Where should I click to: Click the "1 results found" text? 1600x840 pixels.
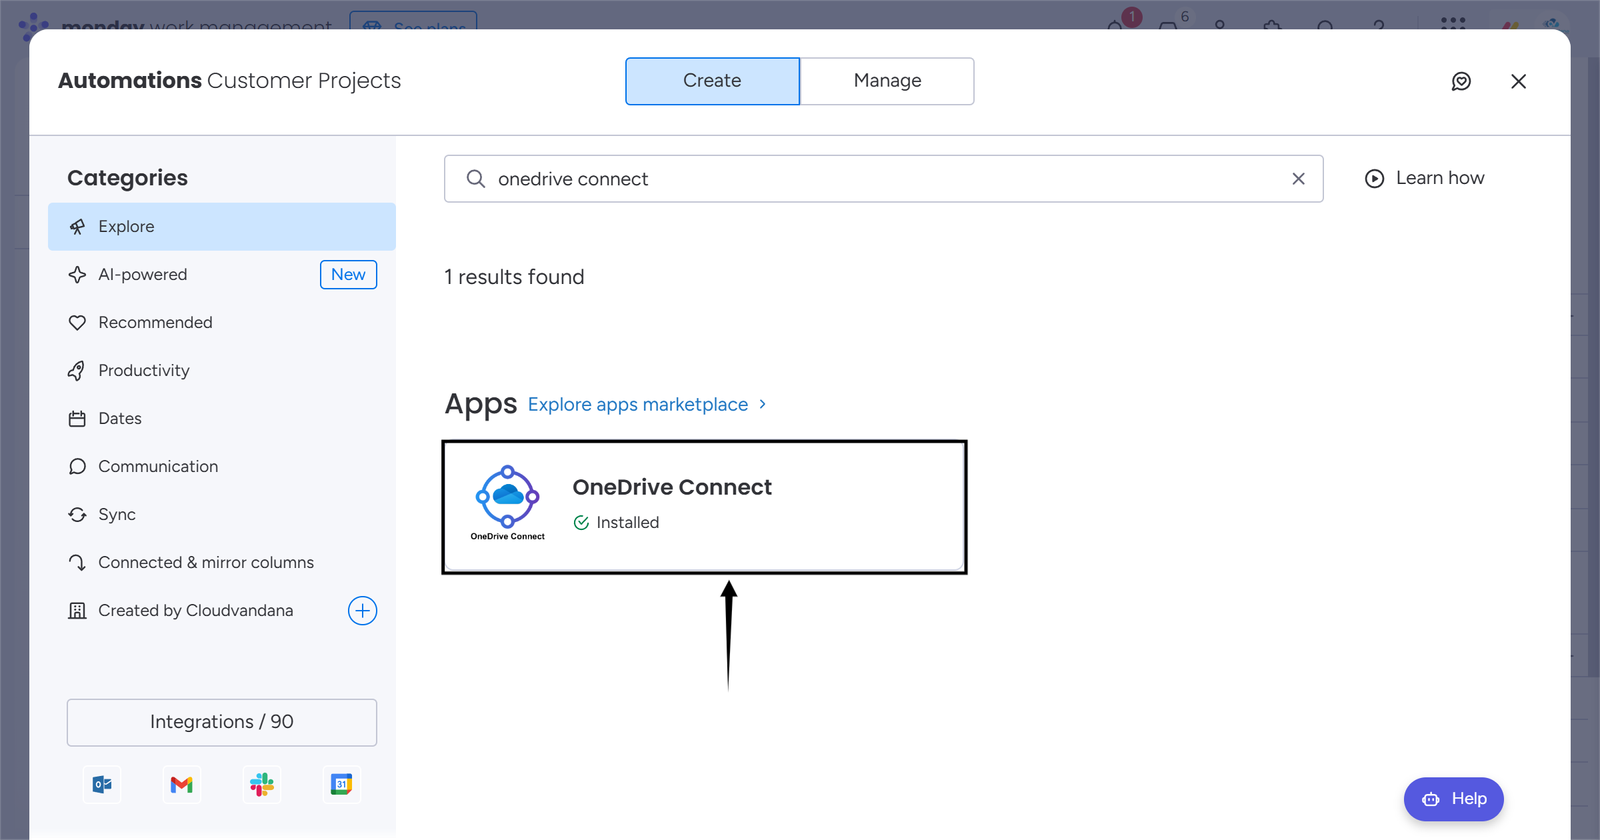[x=514, y=277]
